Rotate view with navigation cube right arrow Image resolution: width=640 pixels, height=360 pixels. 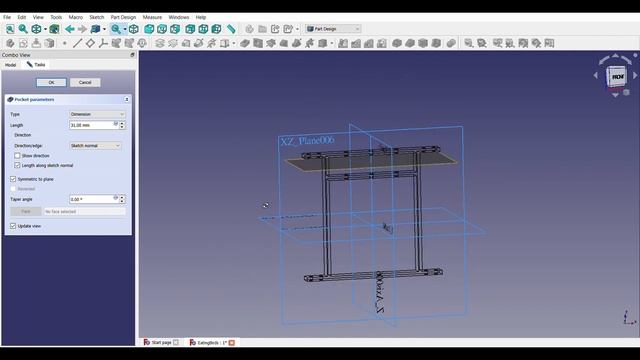(635, 76)
